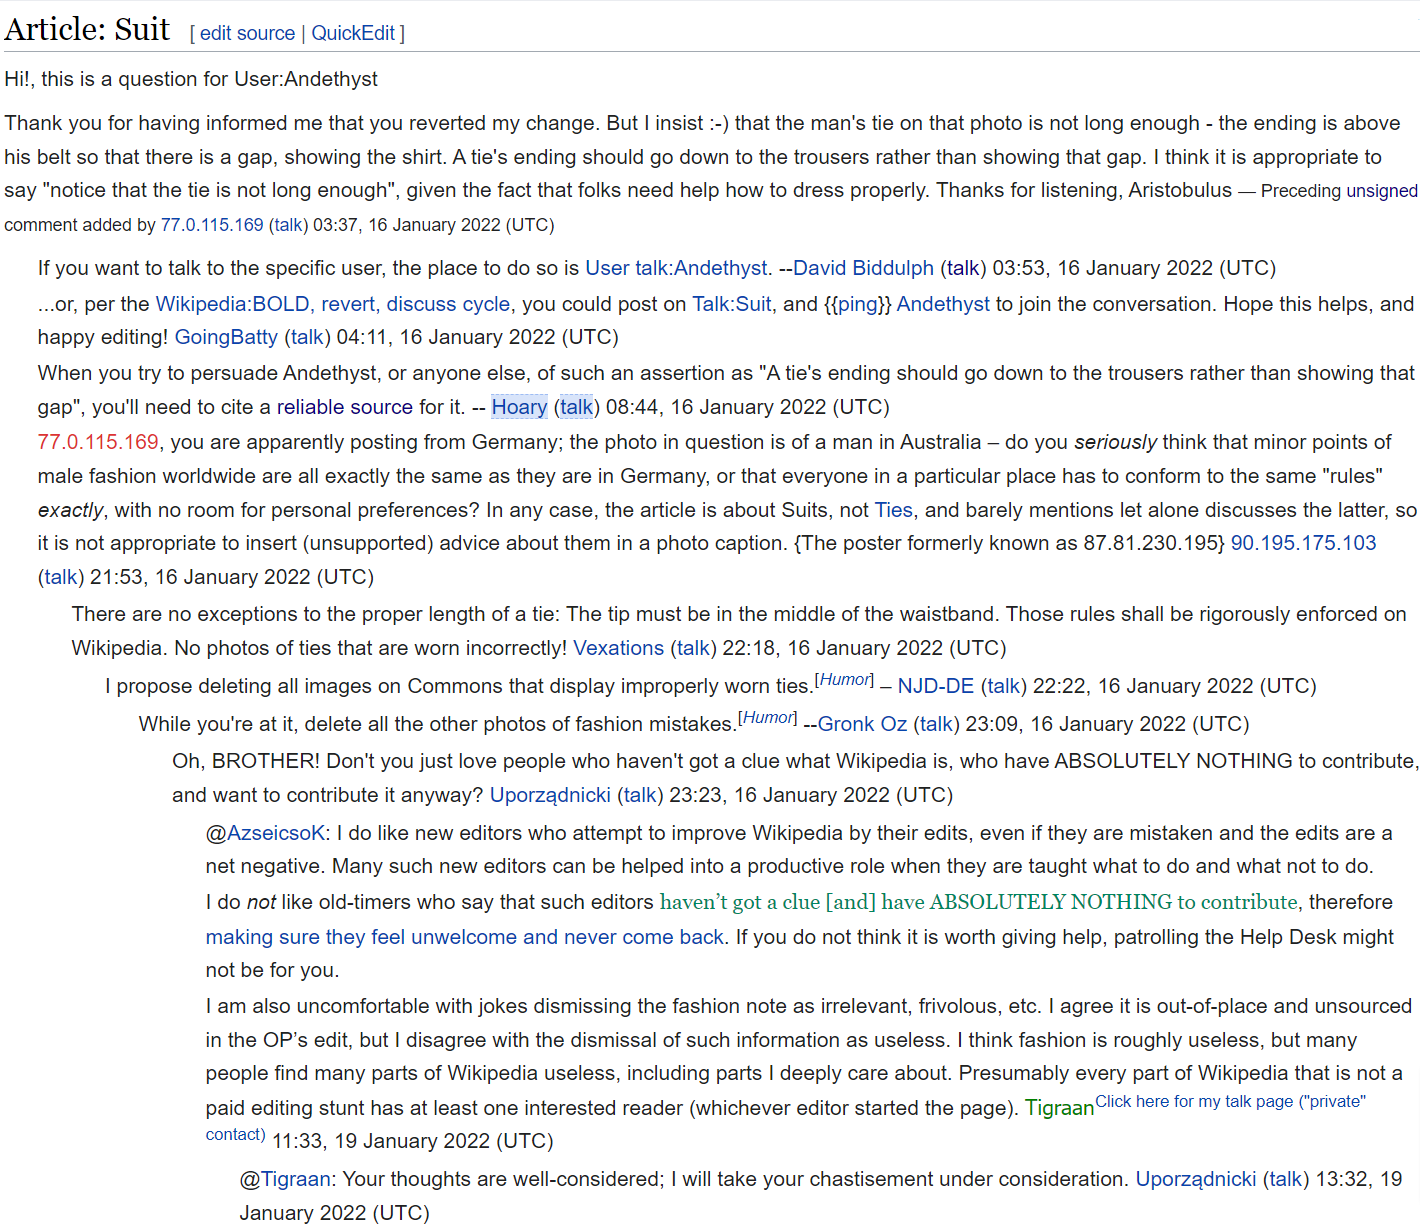This screenshot has height=1229, width=1420.
Task: Click the AzseicsoK mention link
Action: tap(276, 833)
